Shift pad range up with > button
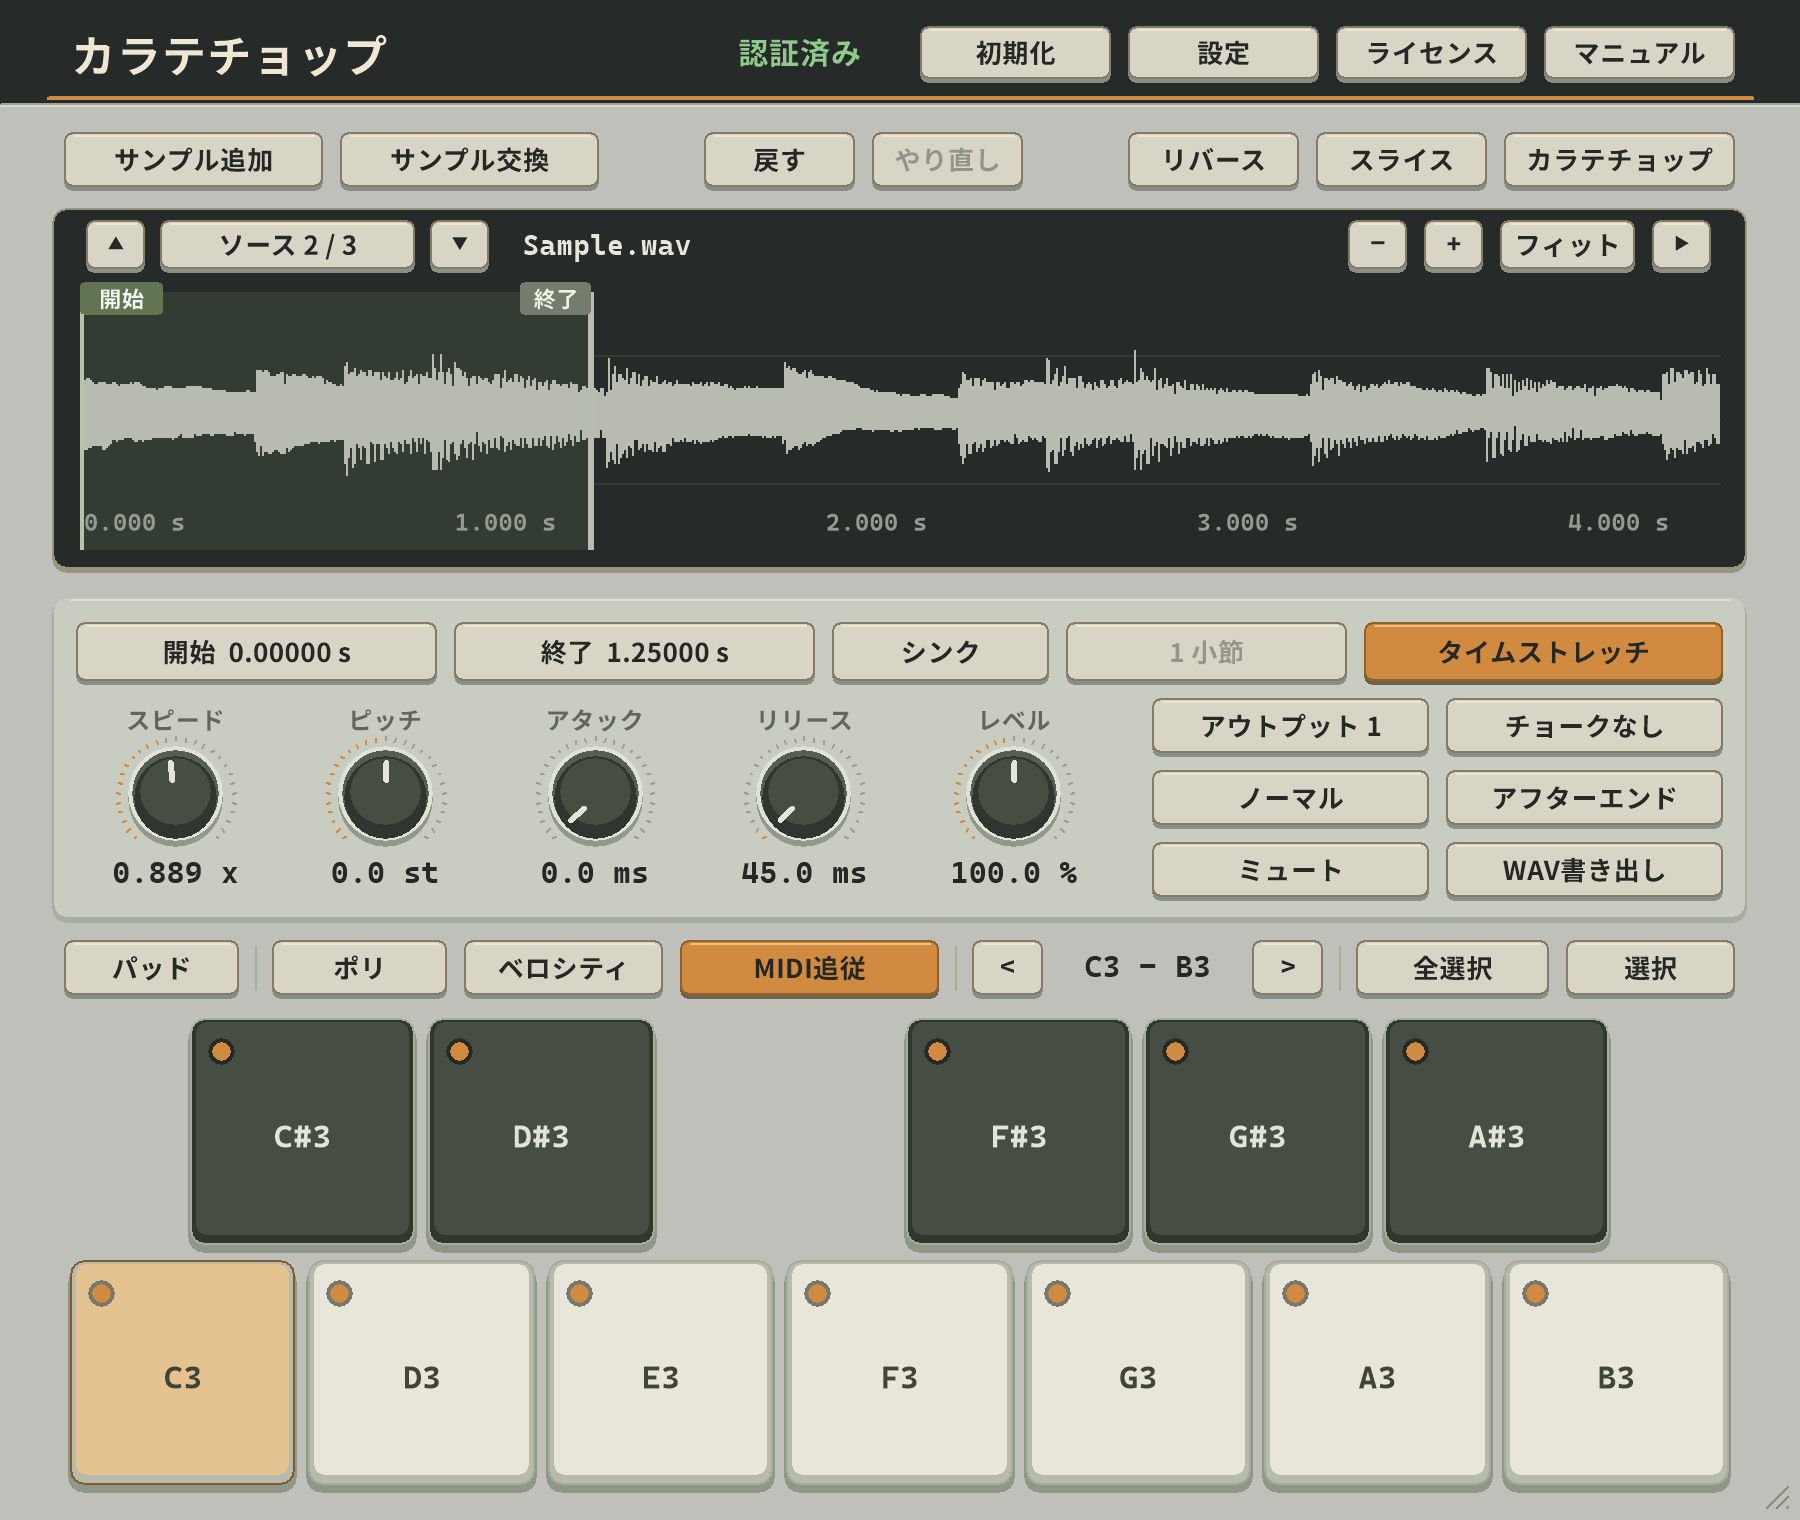The height and width of the screenshot is (1520, 1800). tap(1287, 967)
